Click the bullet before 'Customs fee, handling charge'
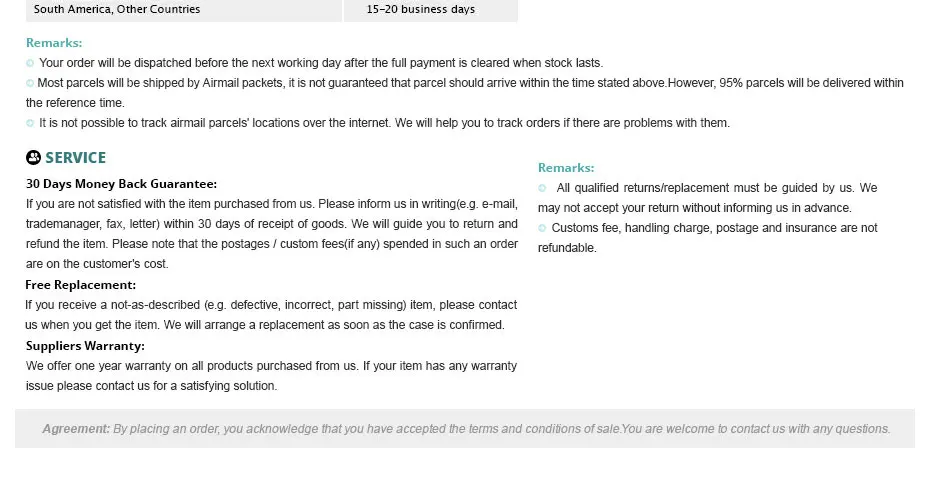Viewport: 930px width, 499px height. pyautogui.click(x=542, y=228)
